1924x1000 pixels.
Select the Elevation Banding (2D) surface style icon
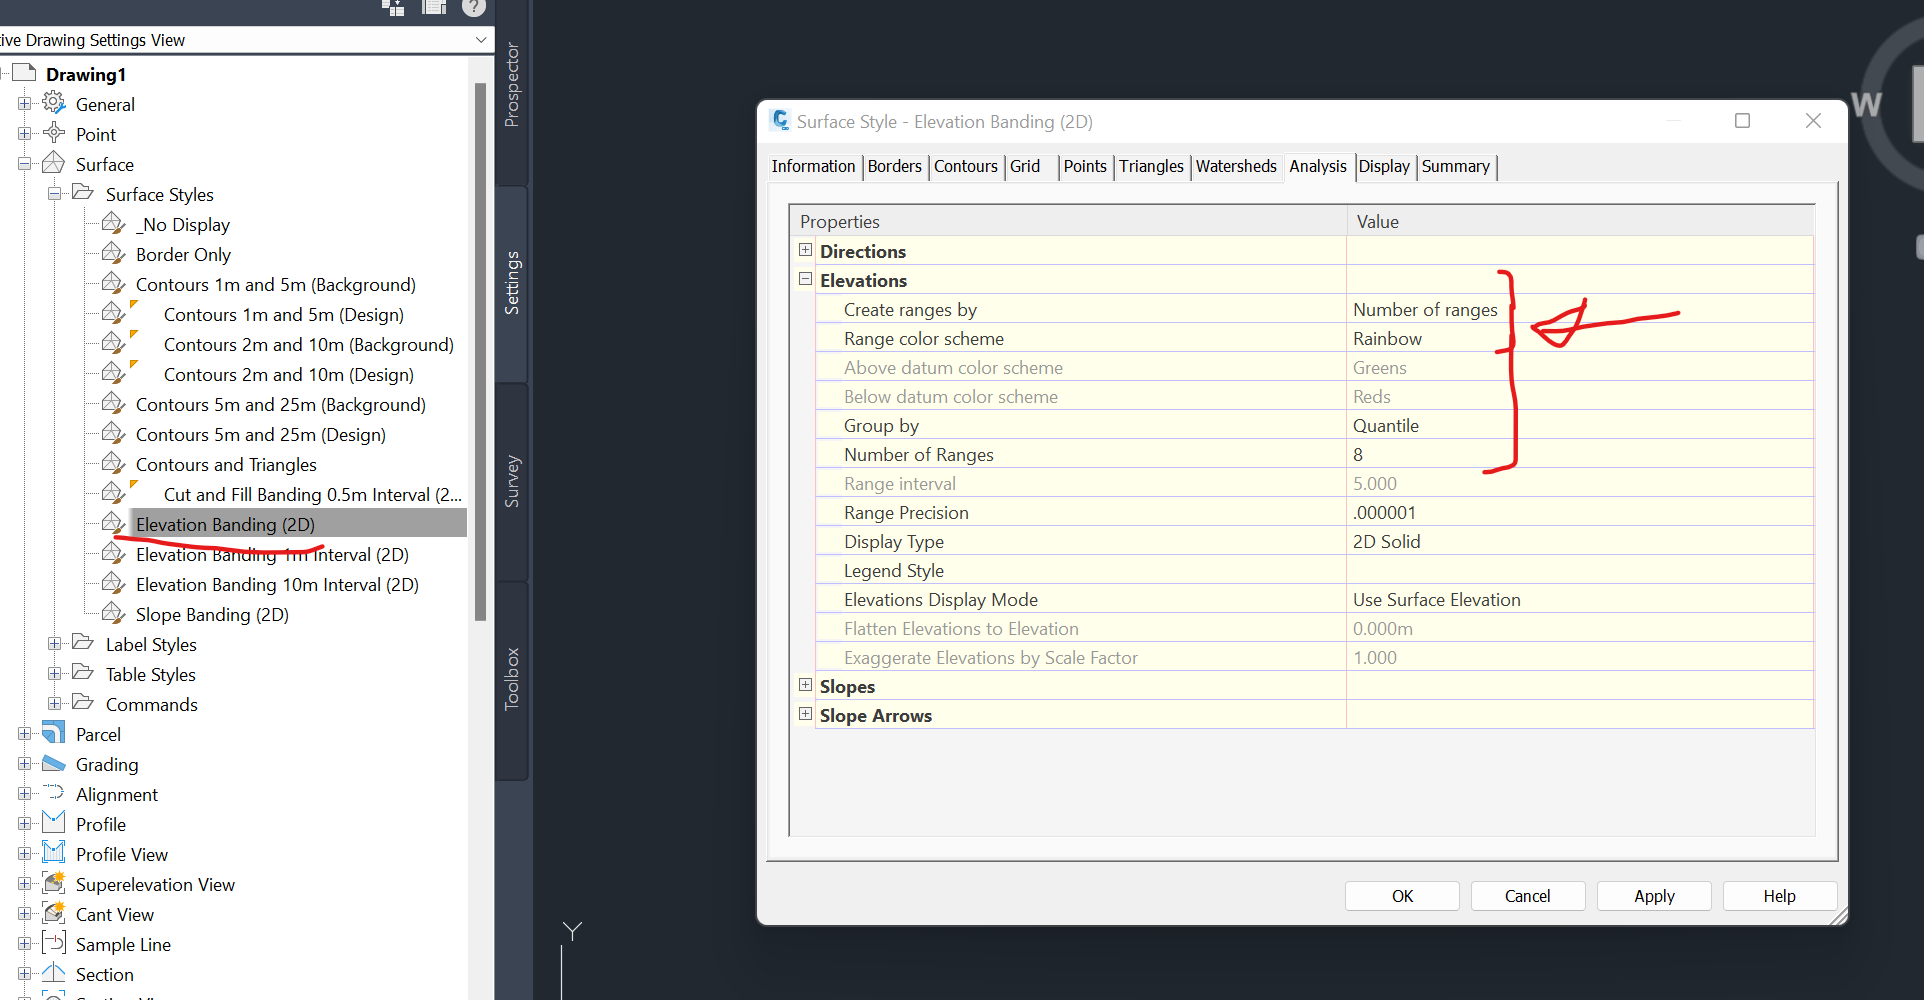[113, 522]
